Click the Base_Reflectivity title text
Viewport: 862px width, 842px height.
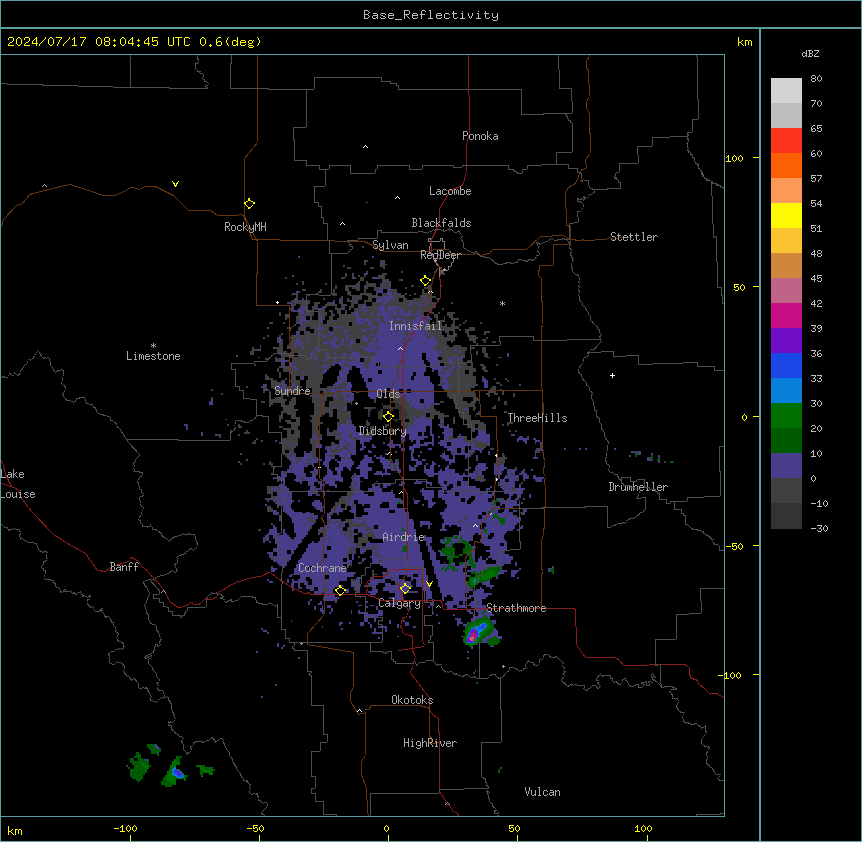click(x=431, y=15)
